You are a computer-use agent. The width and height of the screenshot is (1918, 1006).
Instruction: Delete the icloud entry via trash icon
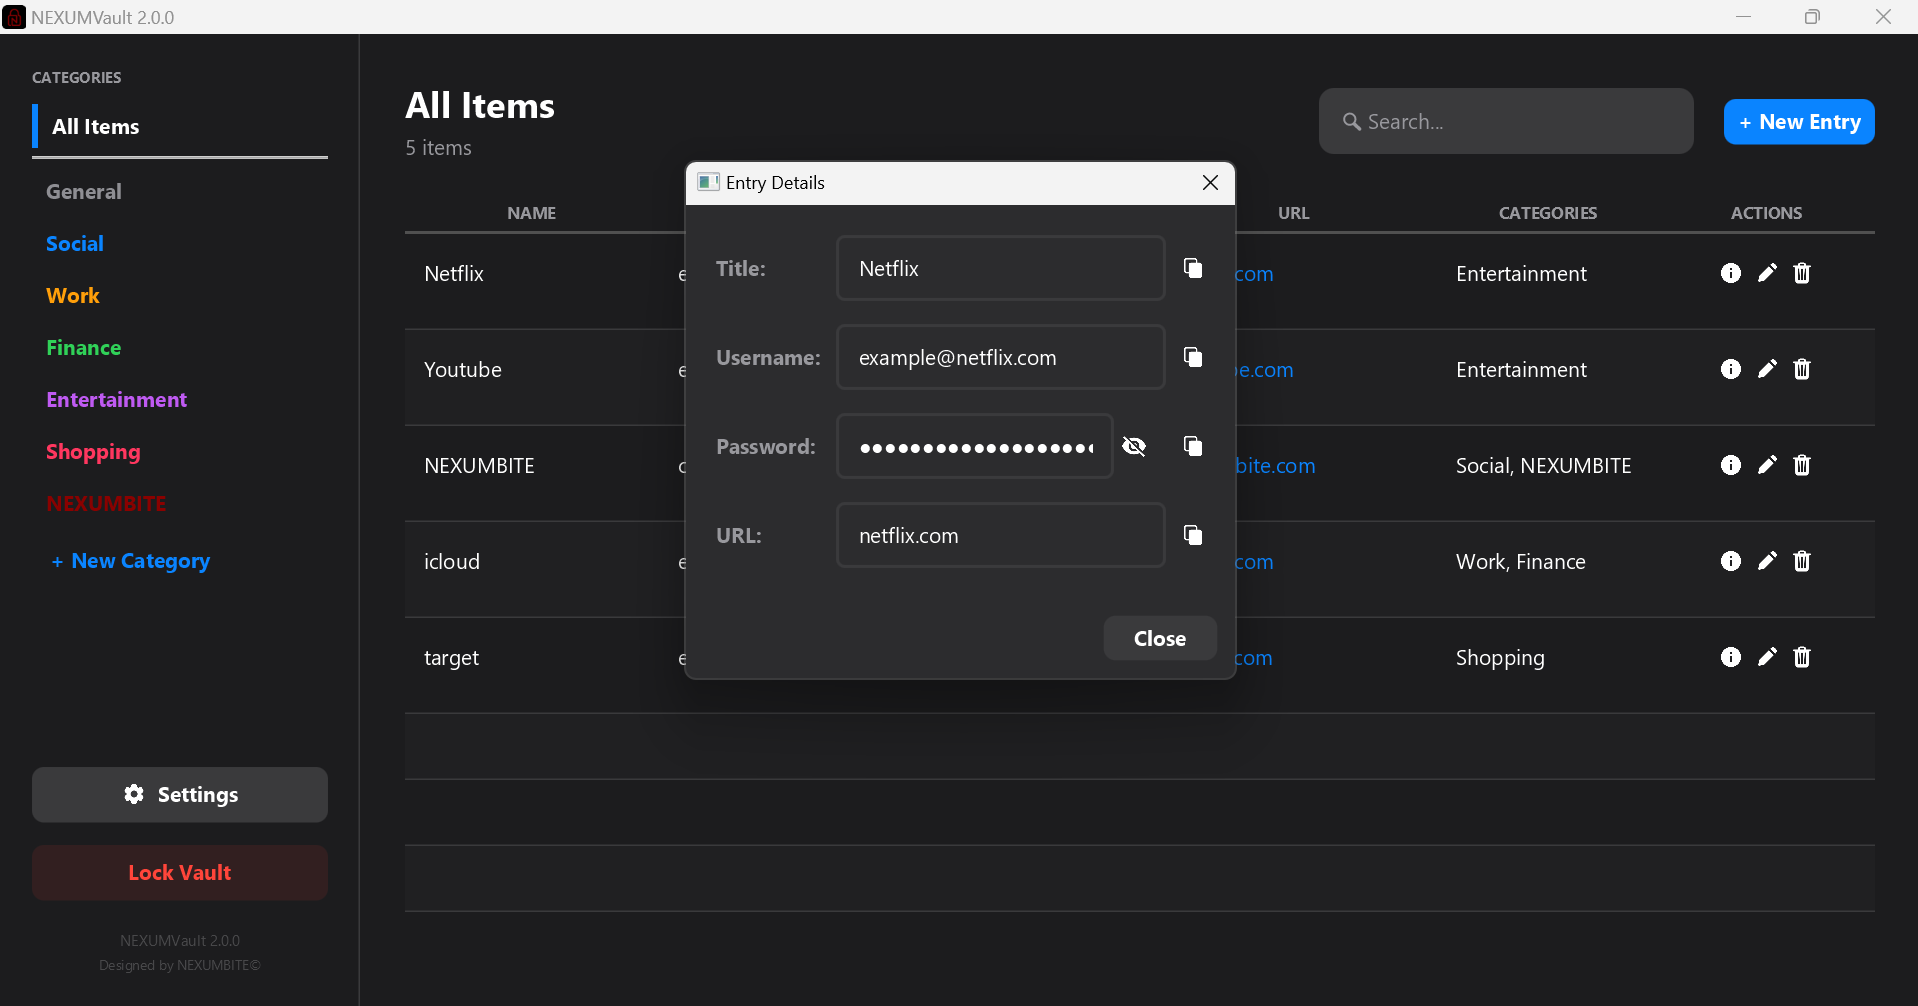(x=1802, y=561)
